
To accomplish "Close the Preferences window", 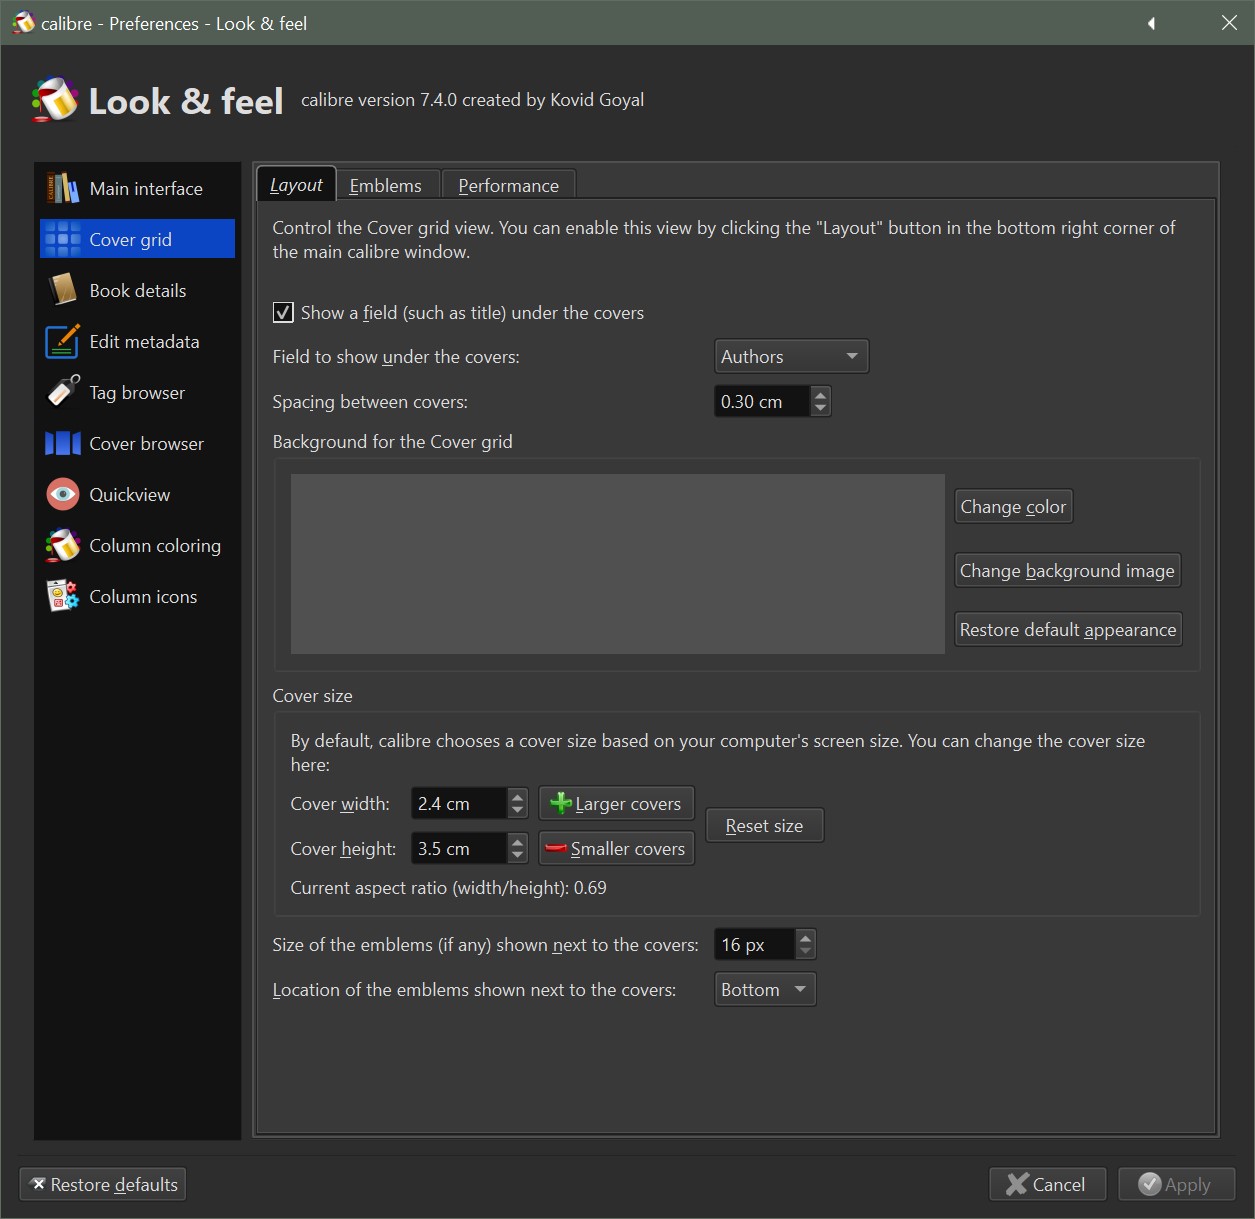I will coord(1229,23).
